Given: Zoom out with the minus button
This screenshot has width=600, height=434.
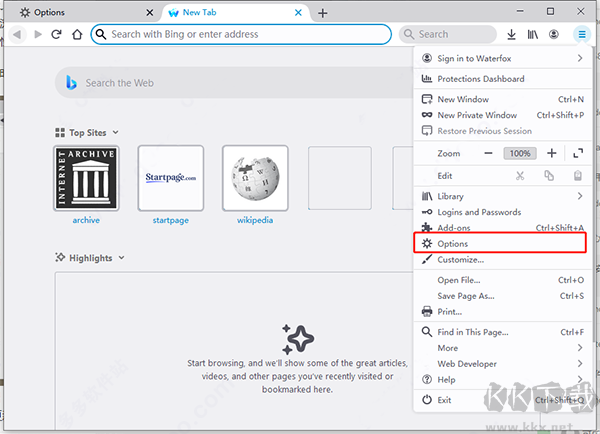Looking at the screenshot, I should click(488, 153).
